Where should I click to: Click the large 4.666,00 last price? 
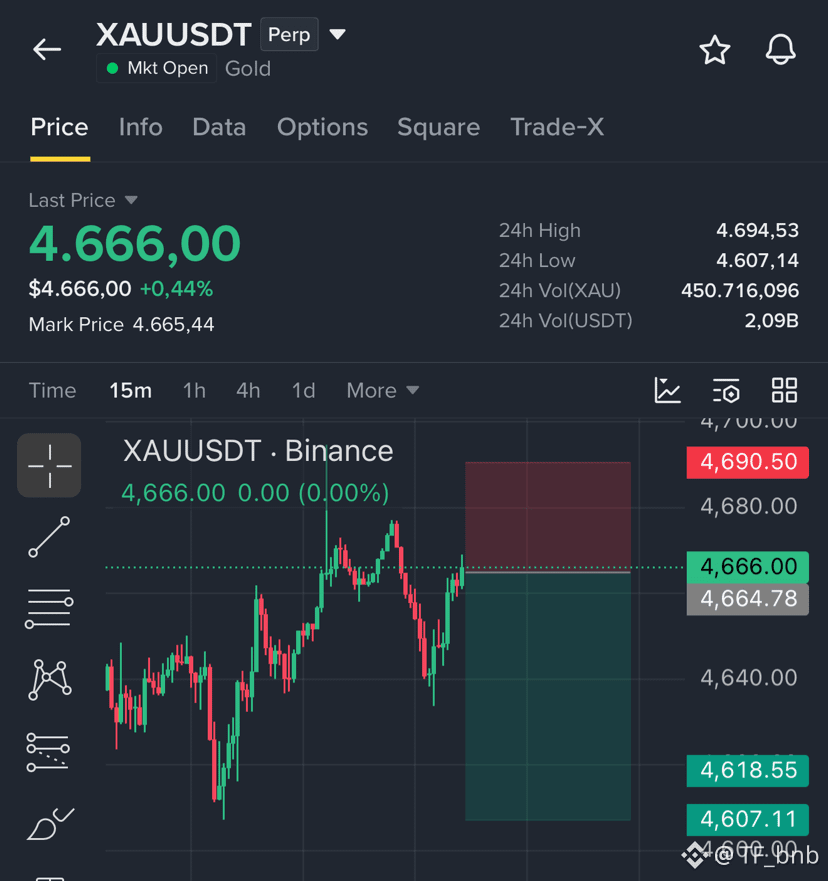coord(135,244)
